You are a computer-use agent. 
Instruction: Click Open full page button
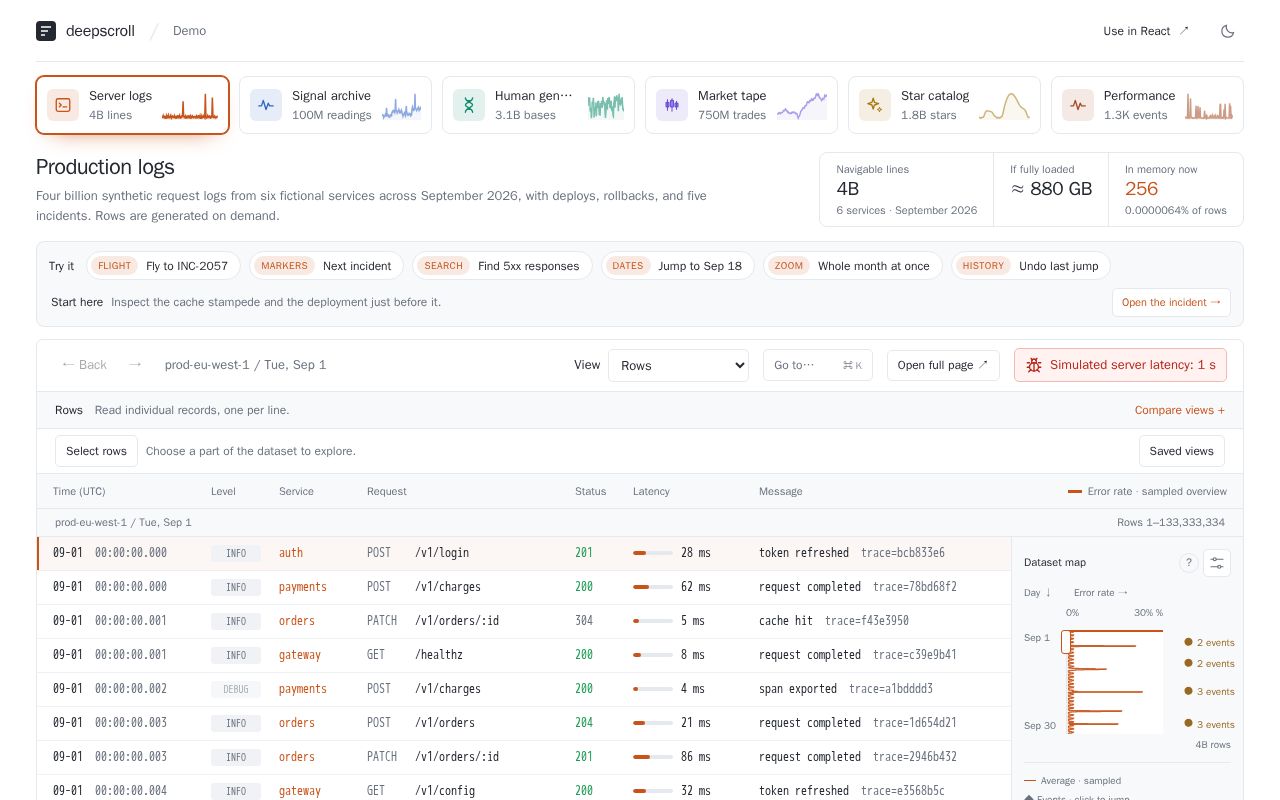click(x=943, y=365)
